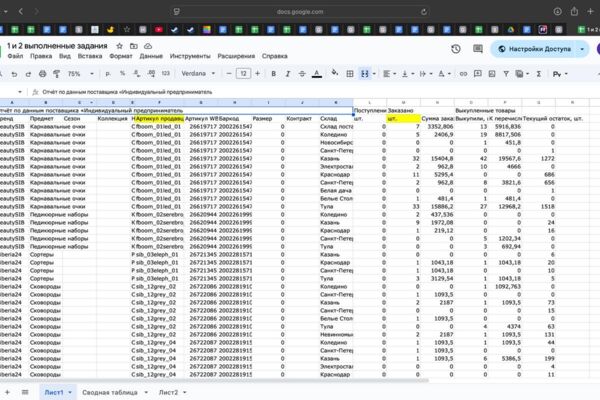Click the font size field showing 12
This screenshot has height=400, width=600.
coord(243,73)
